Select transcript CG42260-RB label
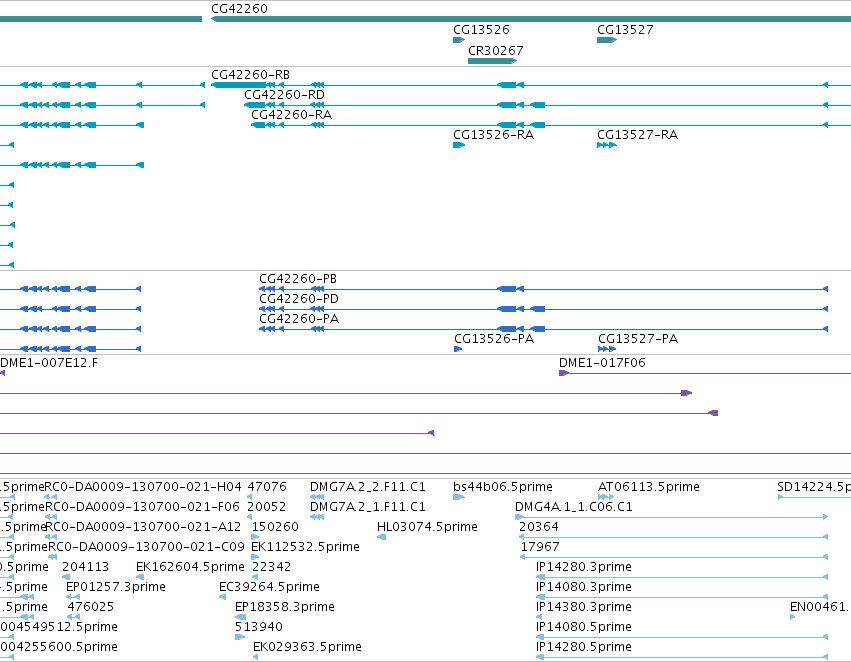 [x=251, y=75]
